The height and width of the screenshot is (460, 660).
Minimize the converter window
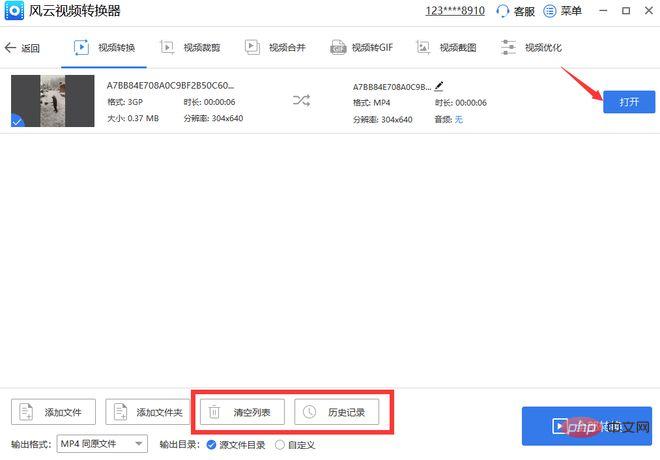[x=603, y=11]
